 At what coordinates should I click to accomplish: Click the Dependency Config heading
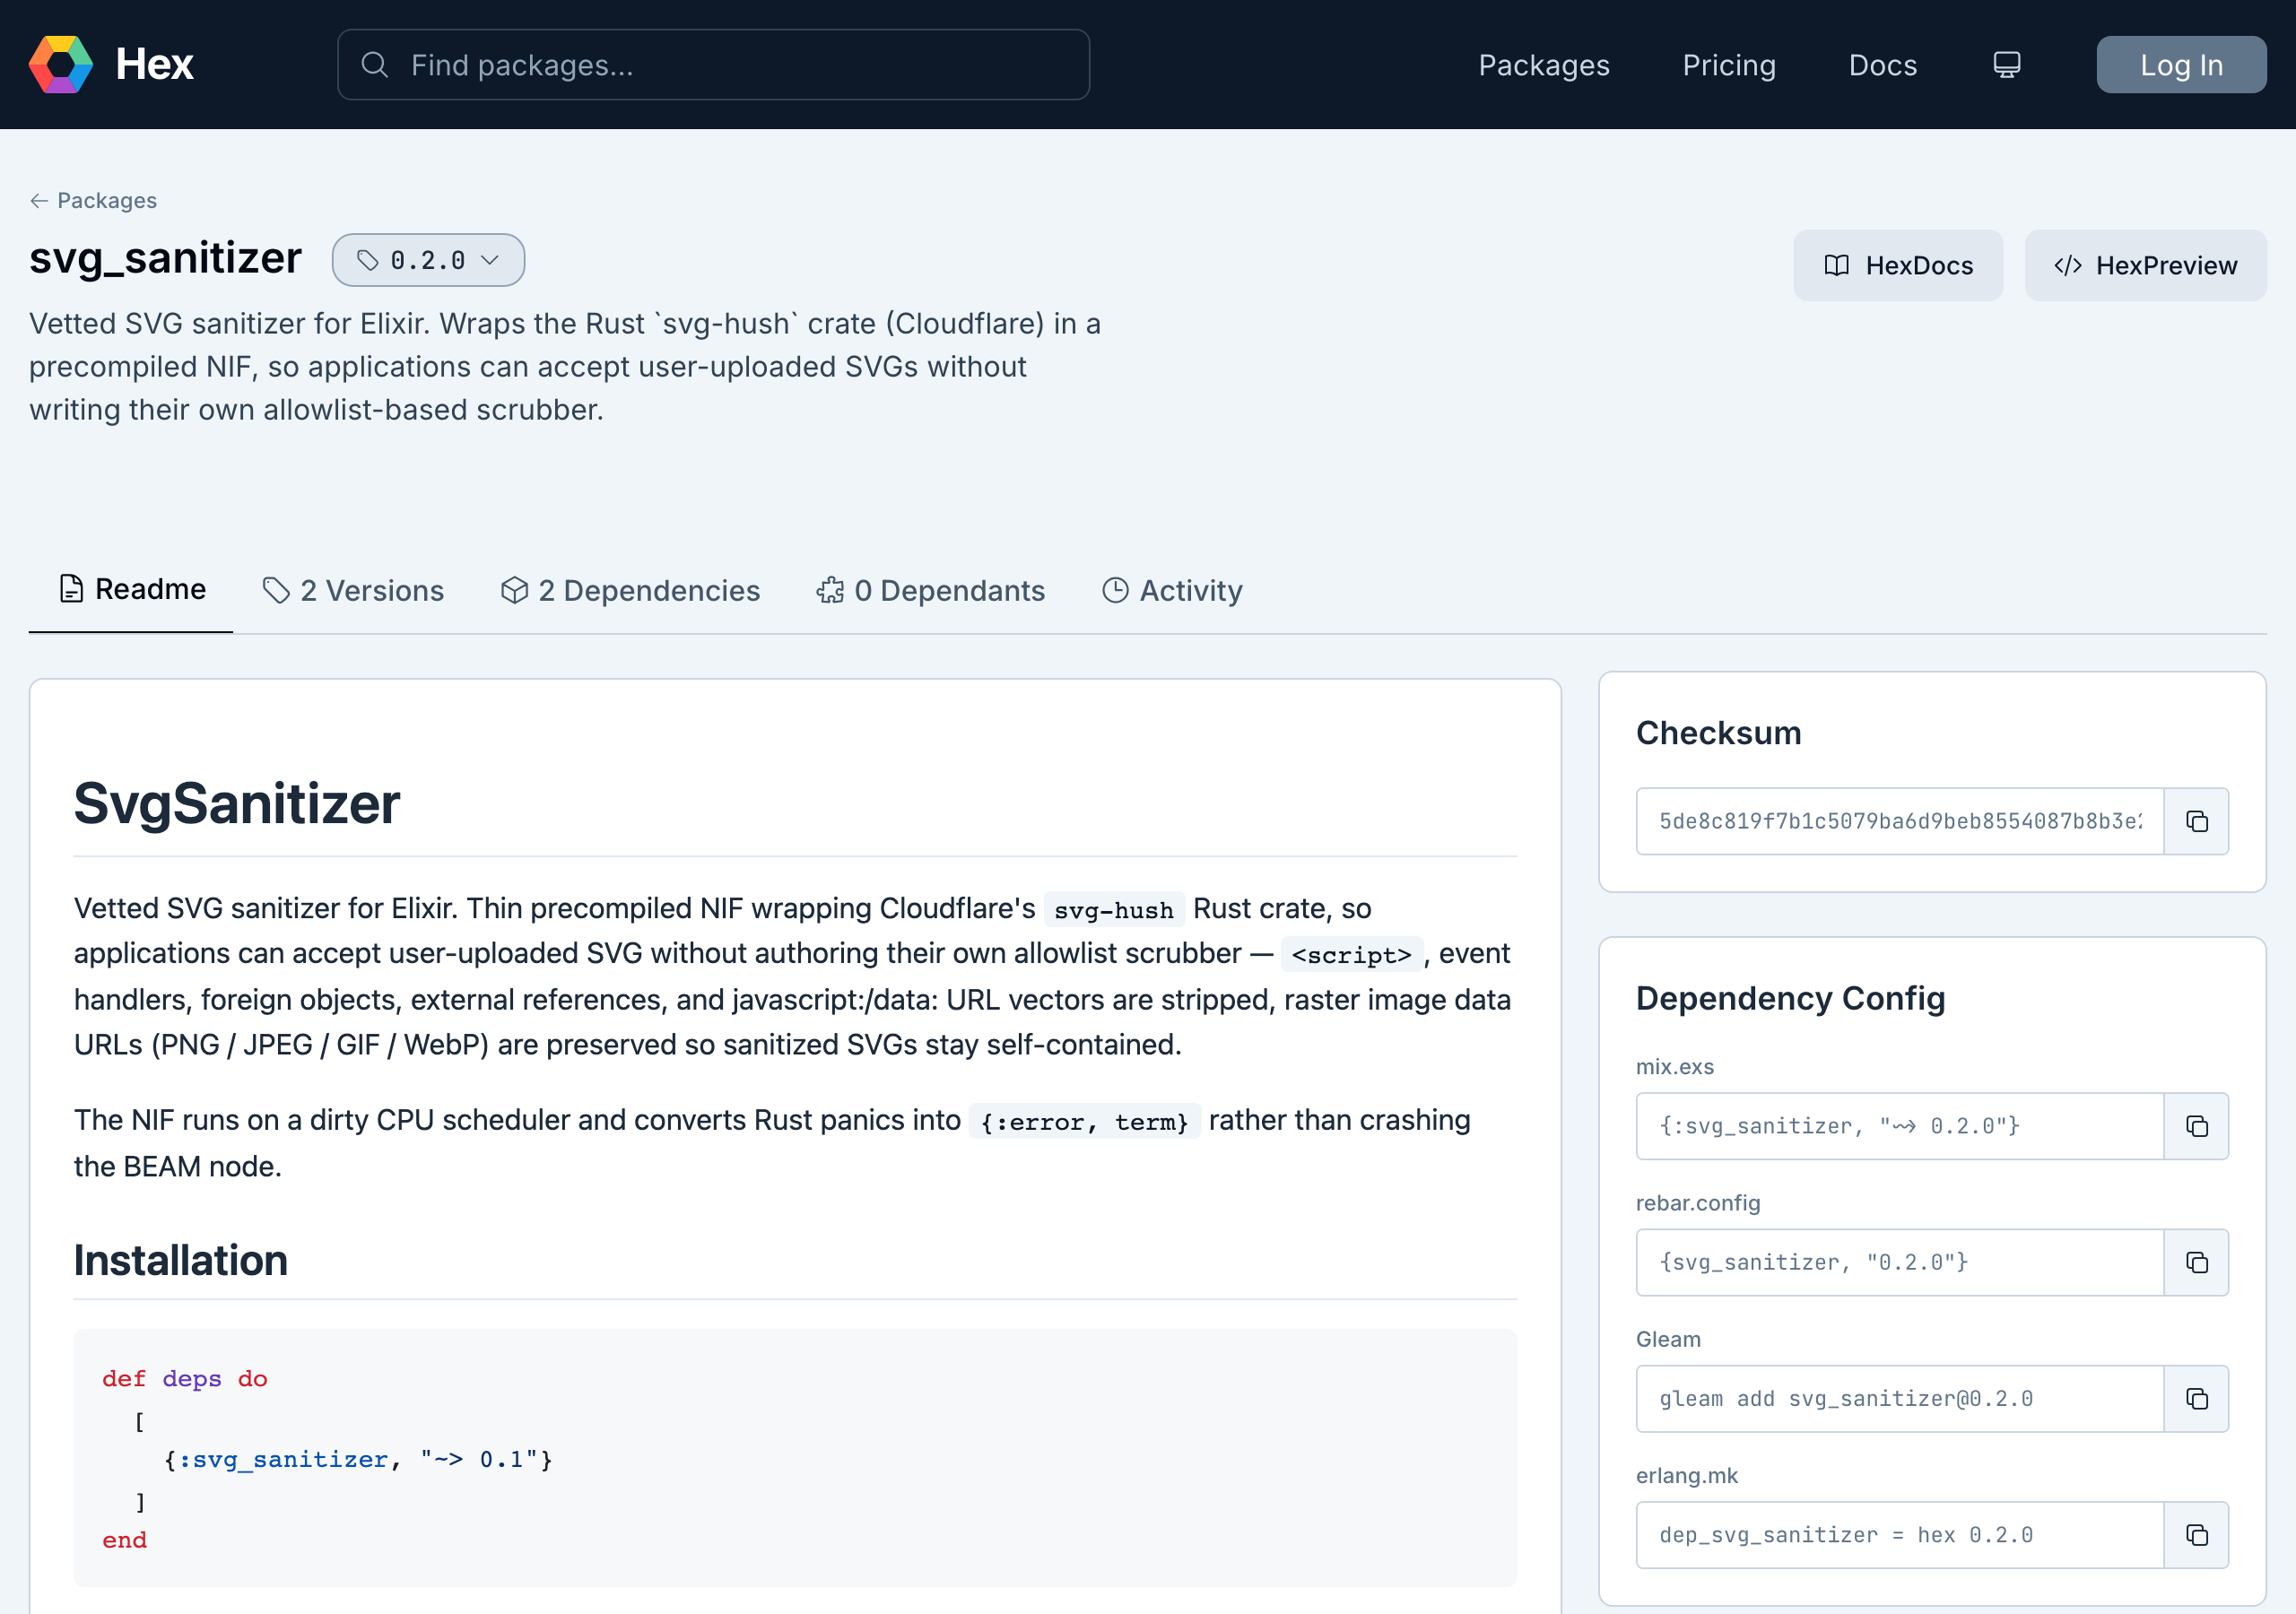pos(1790,998)
